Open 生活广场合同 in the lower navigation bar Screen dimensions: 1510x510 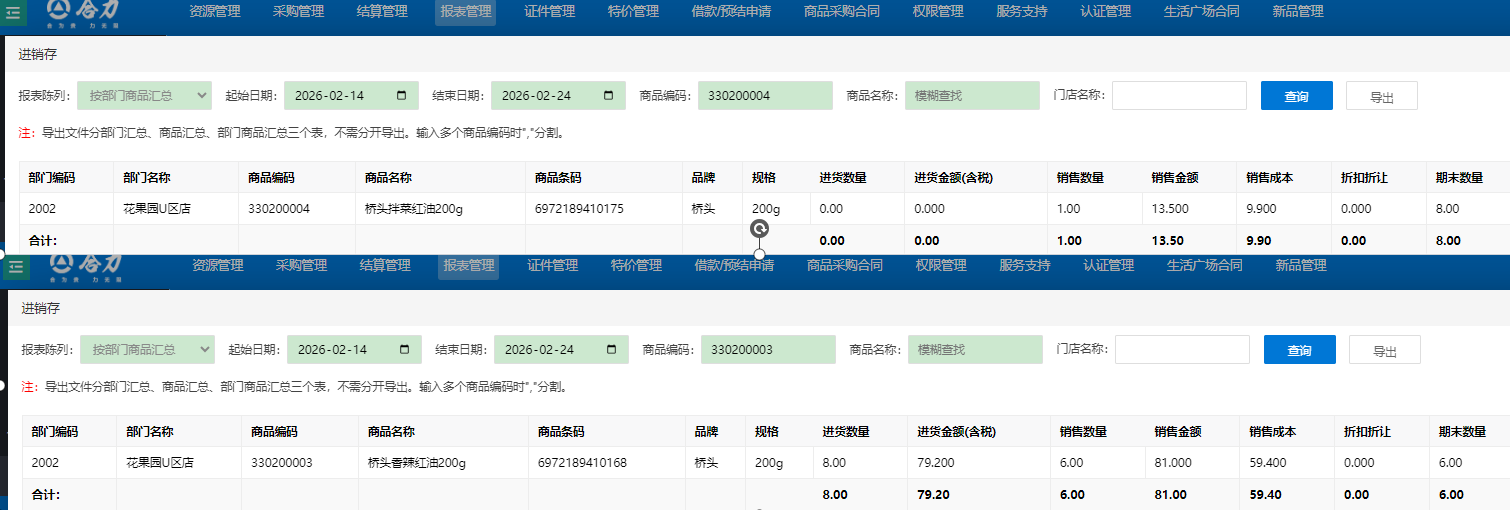(1204, 266)
